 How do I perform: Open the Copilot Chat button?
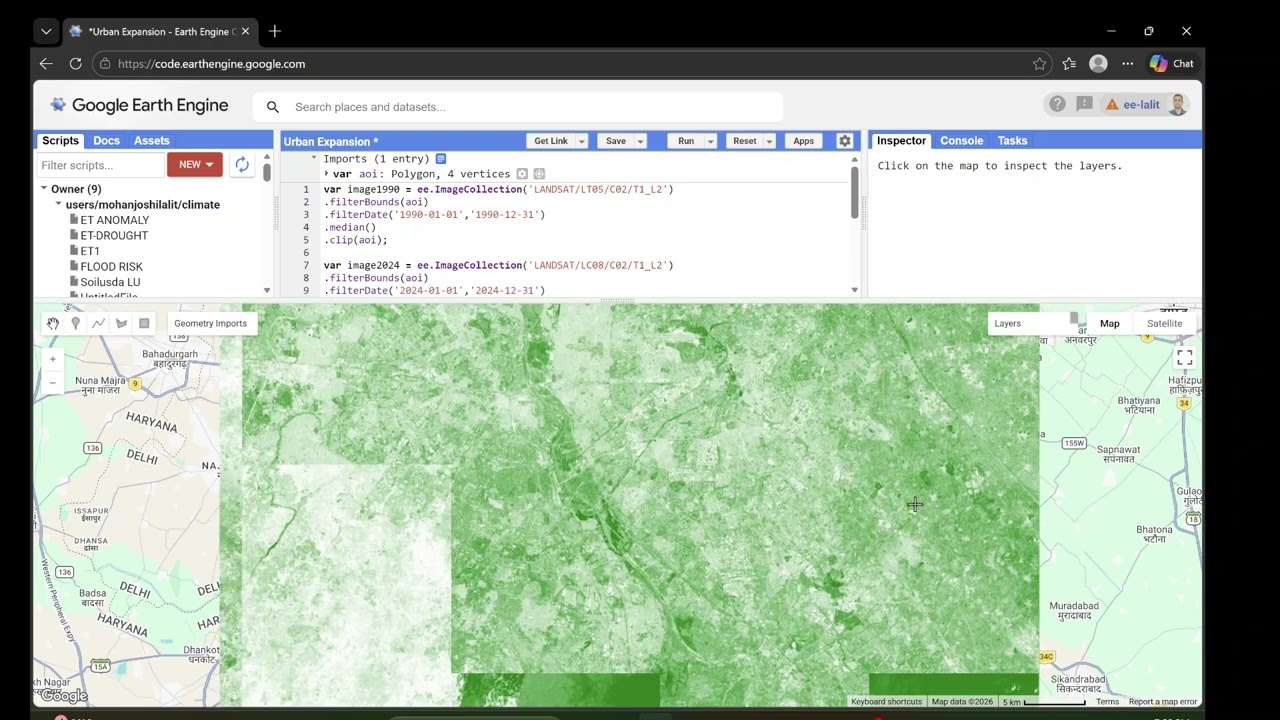[1171, 63]
